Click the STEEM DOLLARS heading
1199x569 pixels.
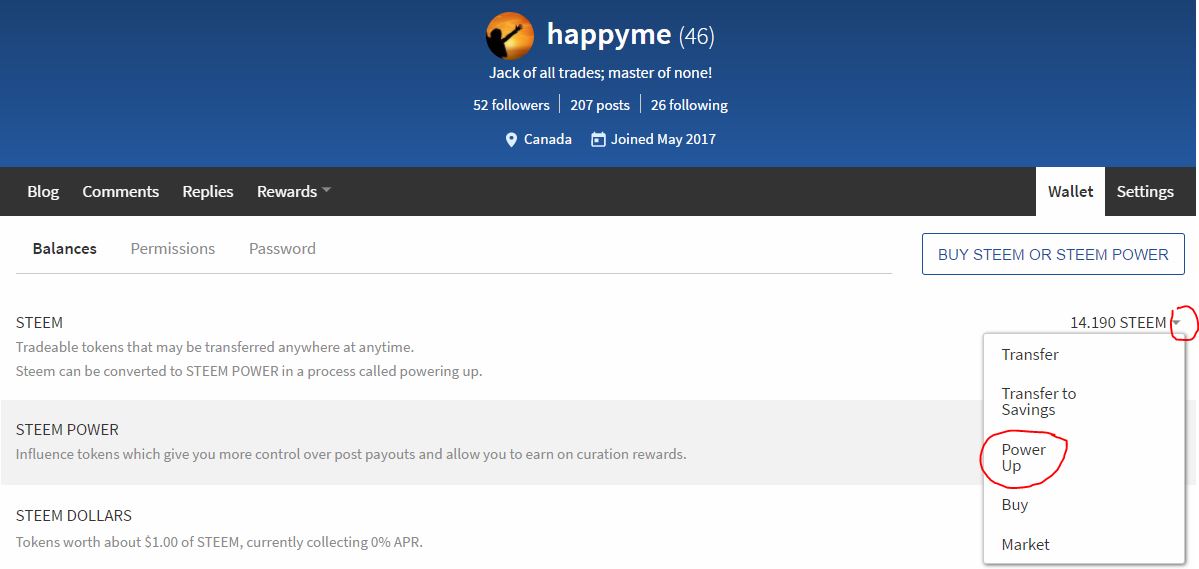[74, 515]
